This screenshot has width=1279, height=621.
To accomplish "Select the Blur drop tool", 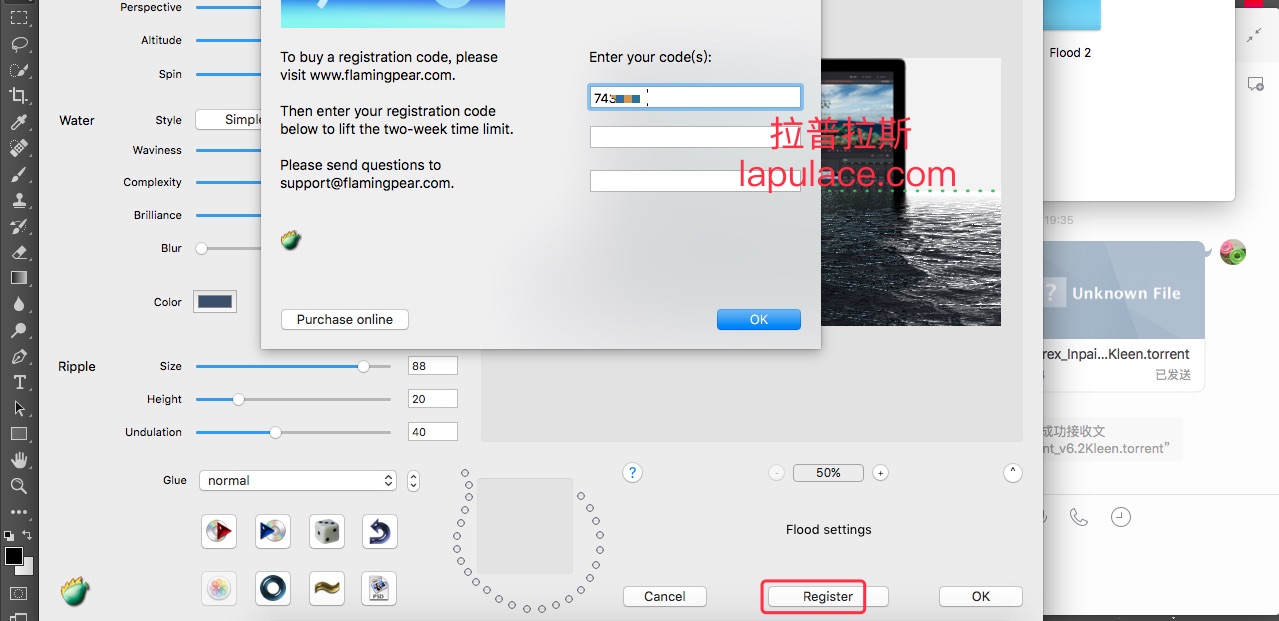I will coord(19,304).
